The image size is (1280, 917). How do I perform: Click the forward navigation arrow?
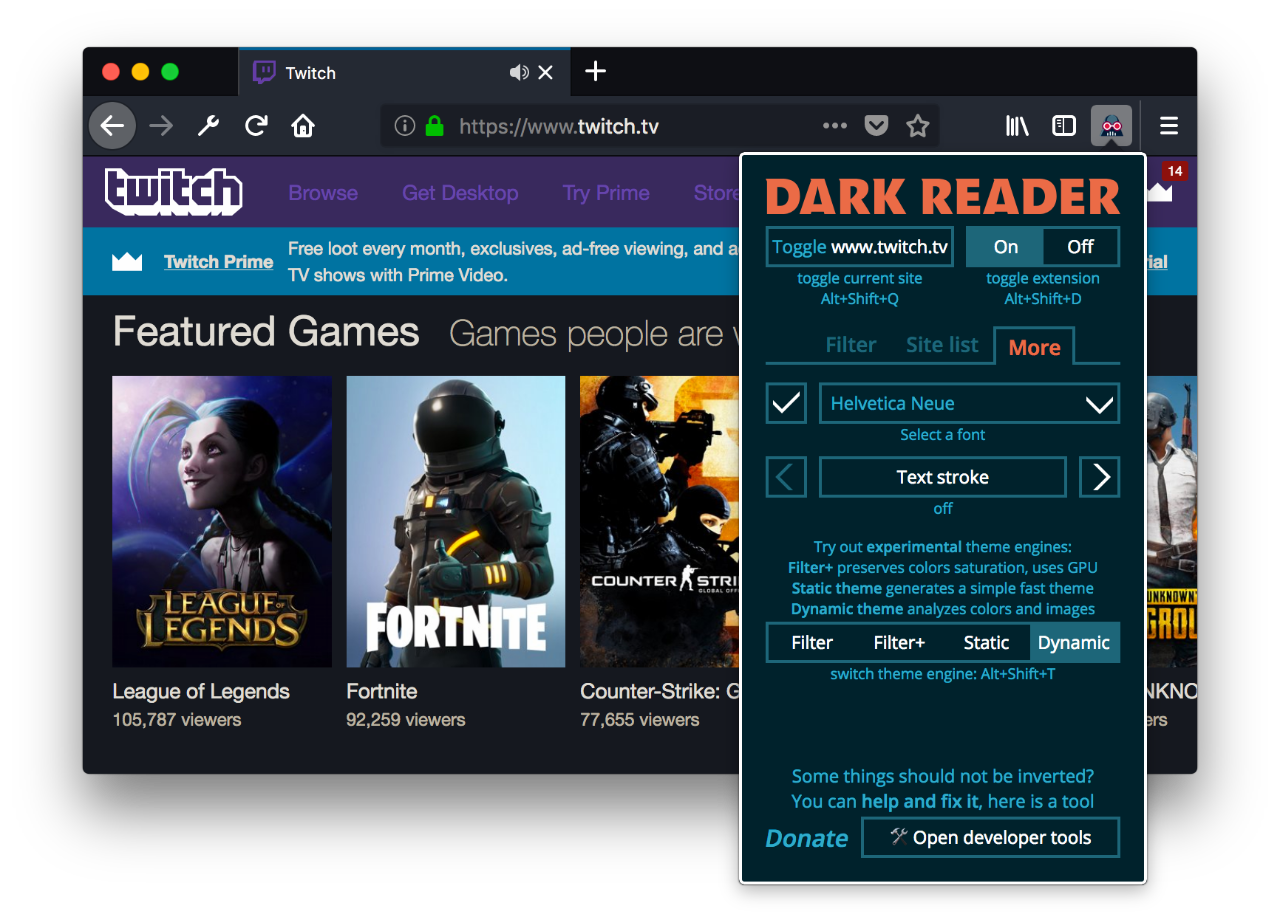pyautogui.click(x=160, y=126)
